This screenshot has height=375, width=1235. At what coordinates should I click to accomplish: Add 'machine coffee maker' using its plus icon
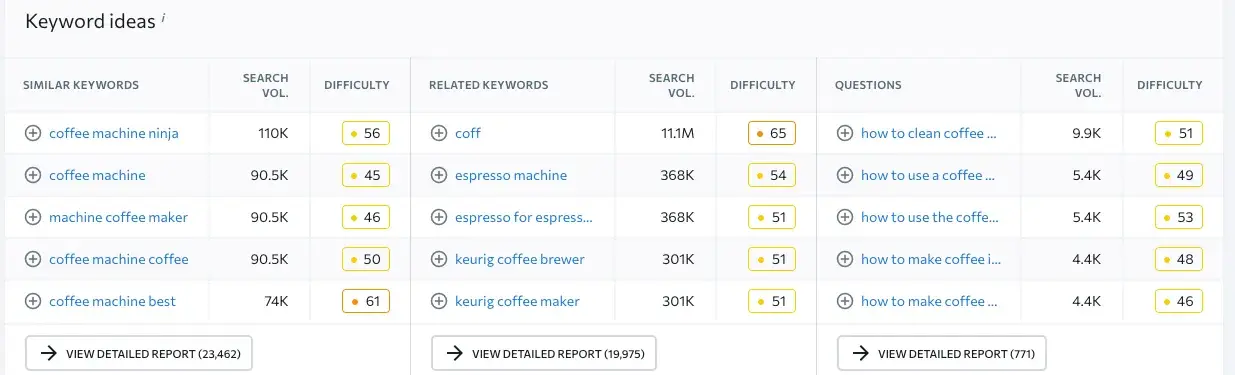32,217
